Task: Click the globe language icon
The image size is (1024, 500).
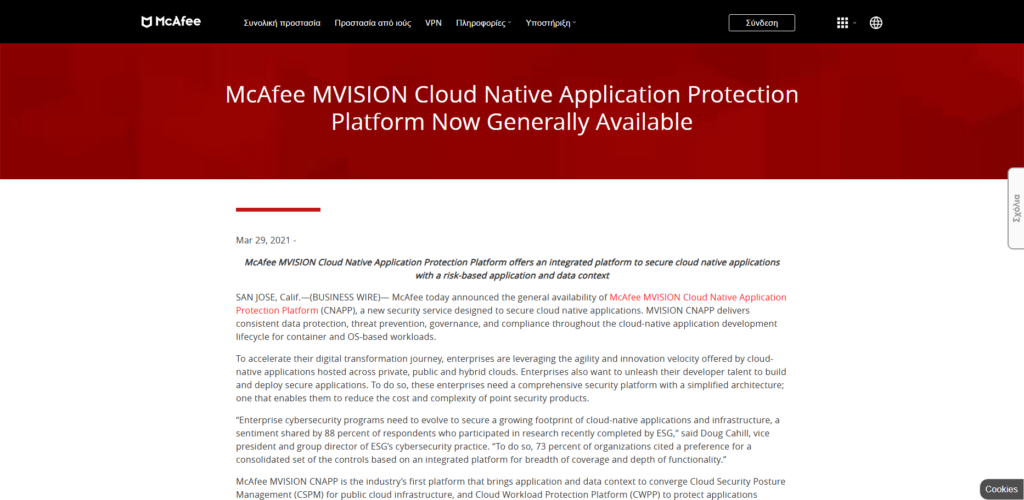Action: click(876, 23)
